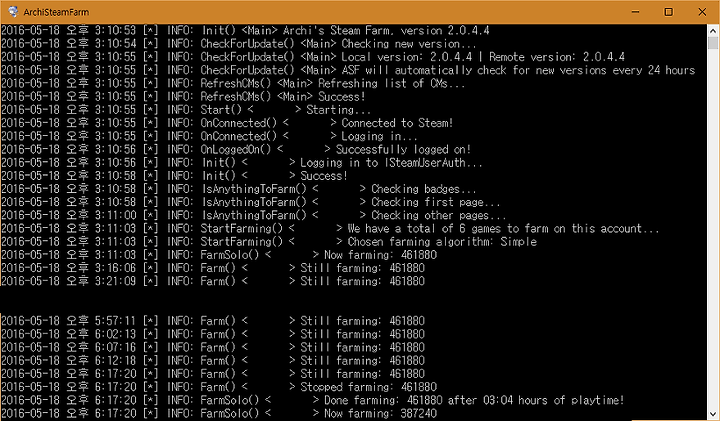Viewport: 720px width, 421px height.
Task: Click the OnConnected() "Logging in..." line
Action: coord(209,137)
